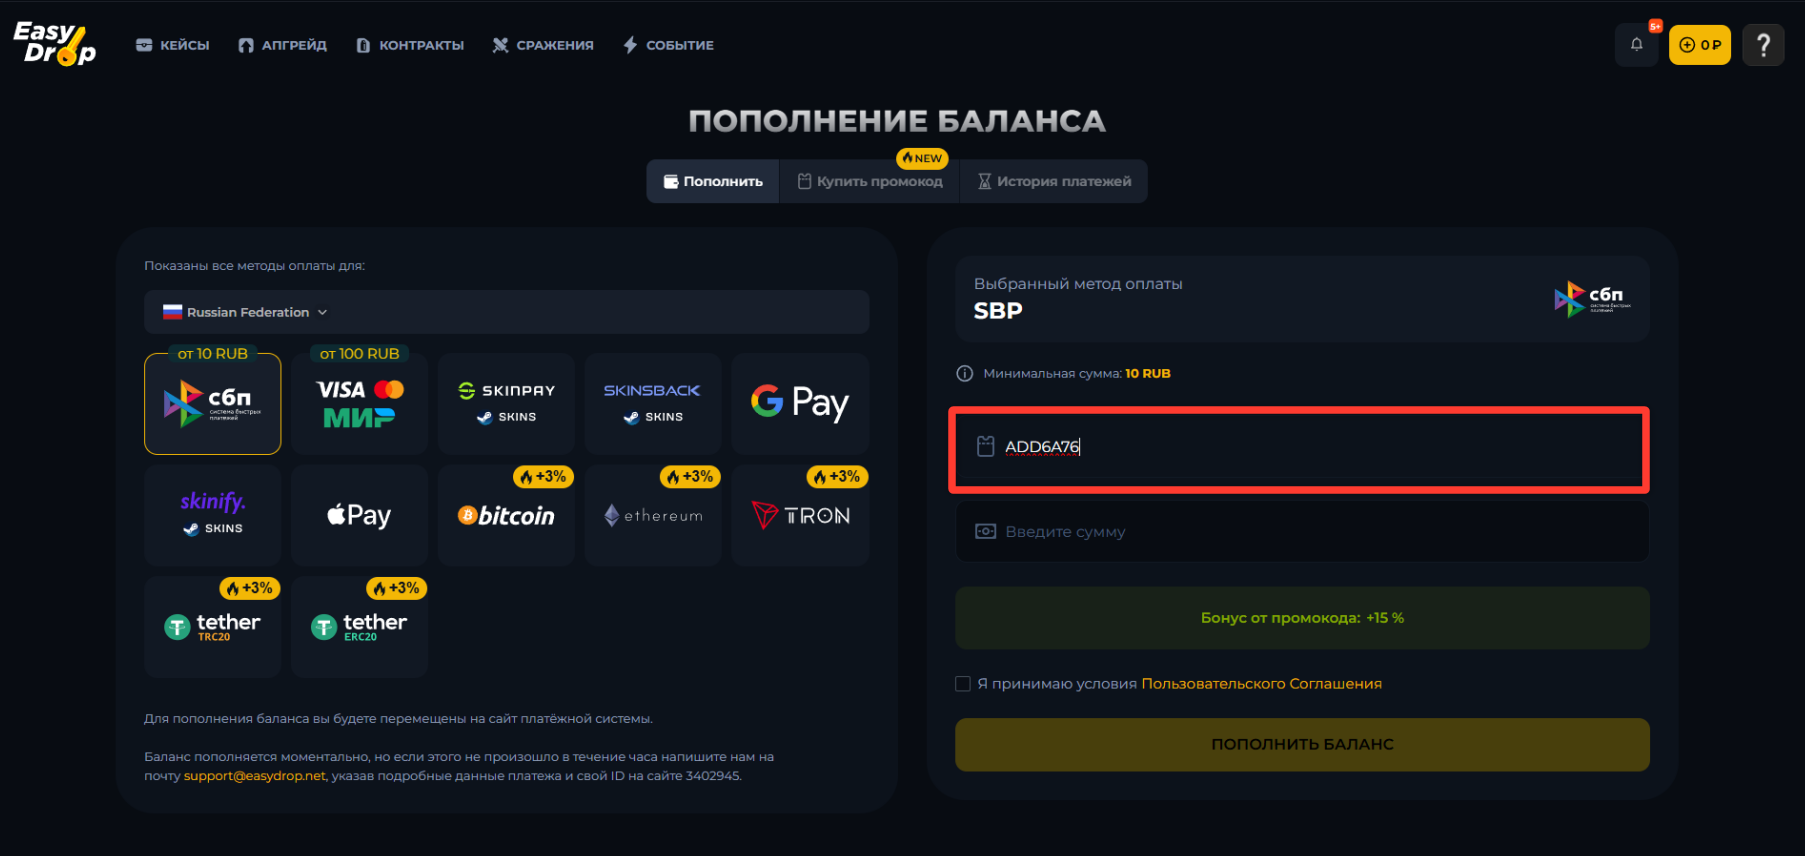The width and height of the screenshot is (1805, 856).
Task: Choose Visa/MIR card payment method
Action: [359, 403]
